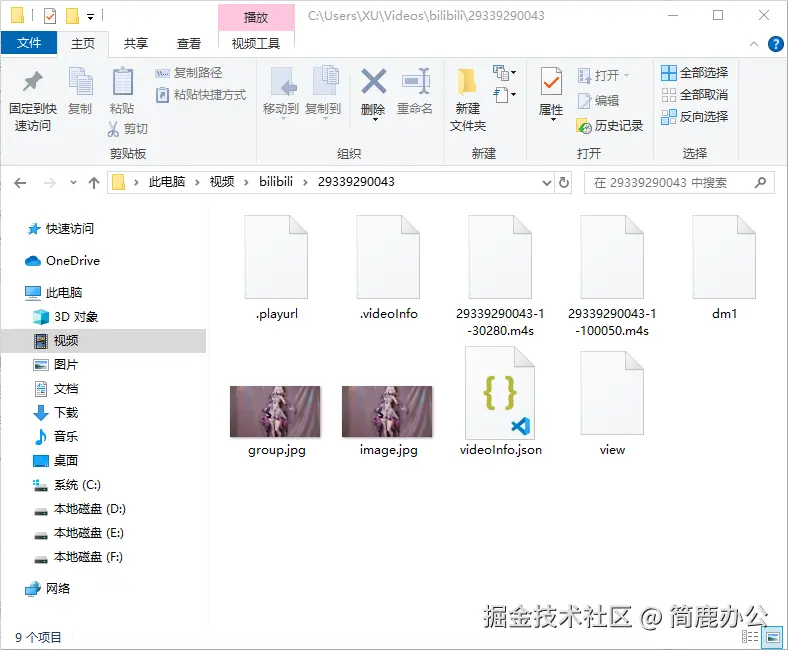Screen dimensions: 788x650
Task: Select 3D 对象 in the navigation pane
Action: point(66,317)
